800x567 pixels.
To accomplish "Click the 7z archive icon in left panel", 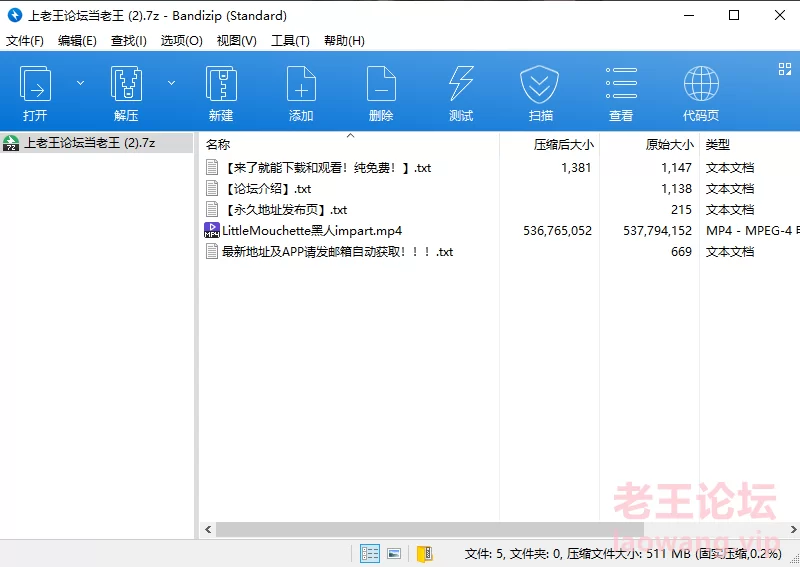I will tap(11, 143).
